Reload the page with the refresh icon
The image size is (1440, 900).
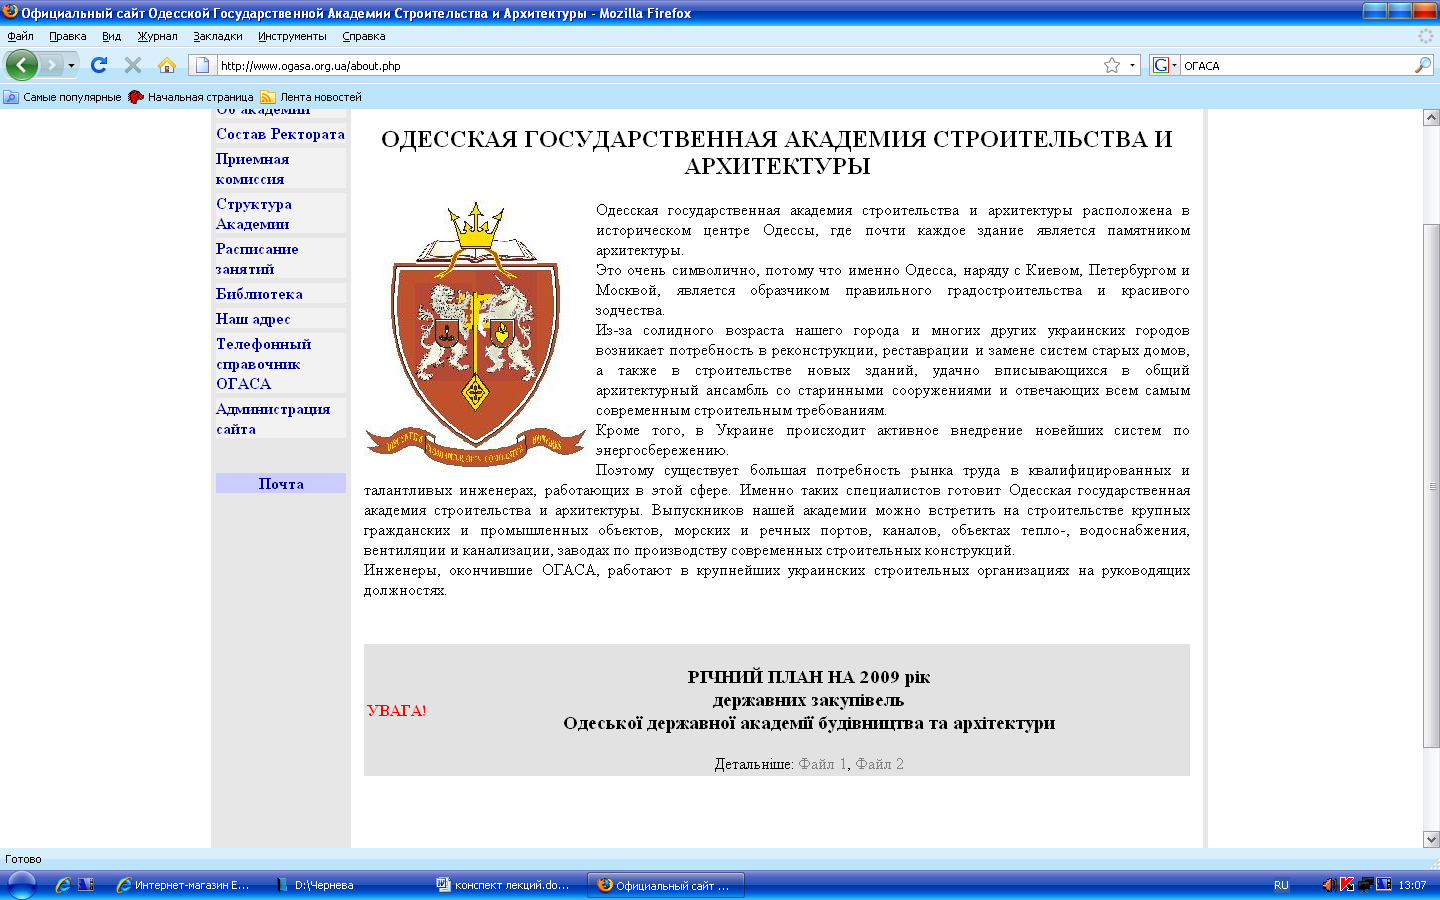tap(99, 65)
